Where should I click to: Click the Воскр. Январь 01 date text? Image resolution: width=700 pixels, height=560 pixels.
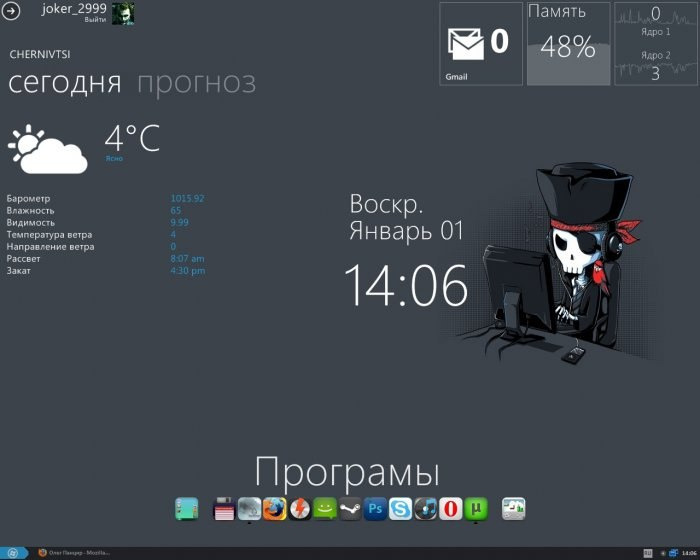click(406, 217)
